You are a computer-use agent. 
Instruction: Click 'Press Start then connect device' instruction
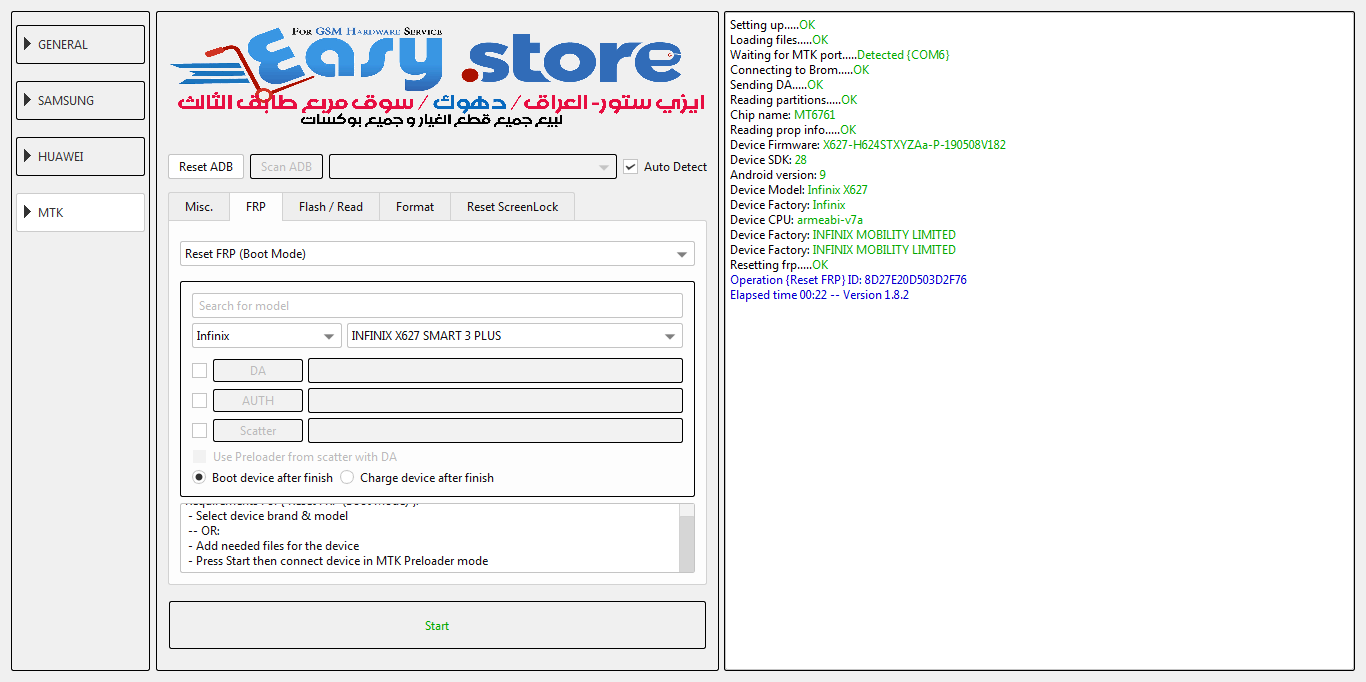point(338,561)
